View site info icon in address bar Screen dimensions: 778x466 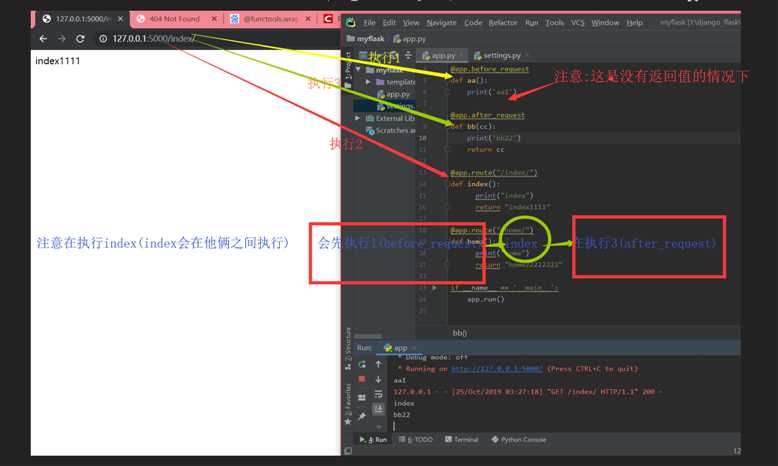click(x=103, y=39)
